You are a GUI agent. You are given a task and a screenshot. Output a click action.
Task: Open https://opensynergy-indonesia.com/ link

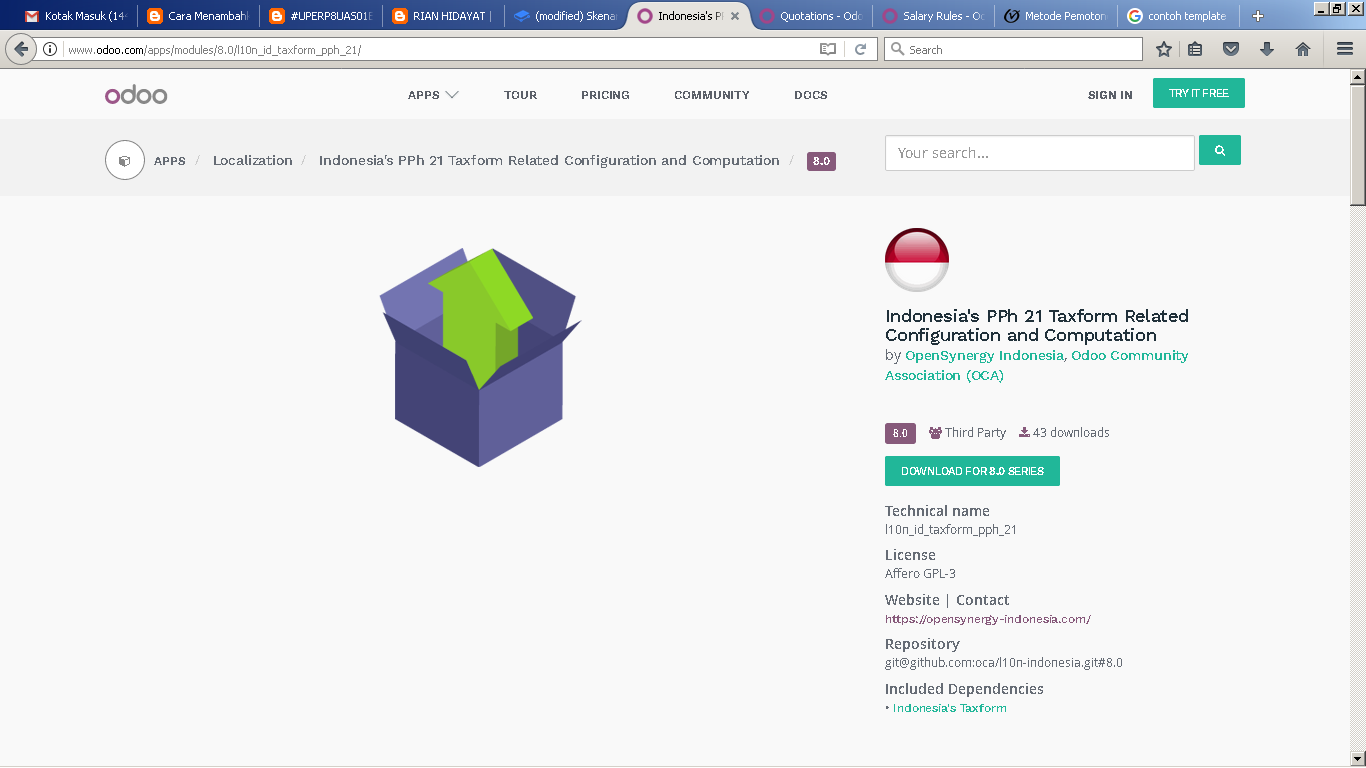tap(988, 619)
